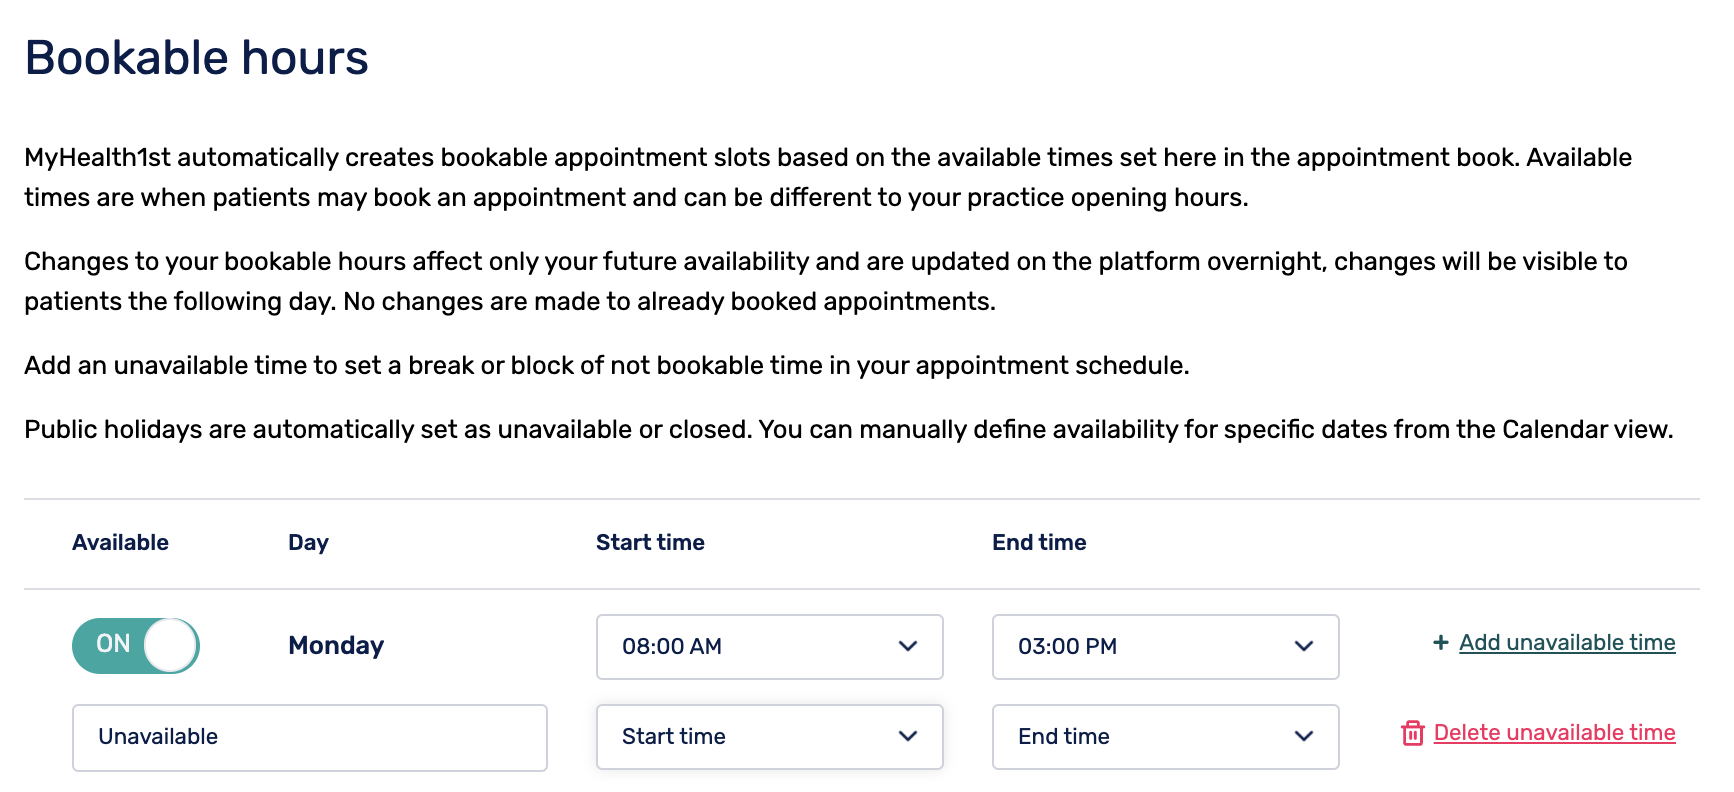This screenshot has width=1734, height=792.
Task: Open the Monday 08:00 AM start time dropdown
Action: [x=769, y=646]
